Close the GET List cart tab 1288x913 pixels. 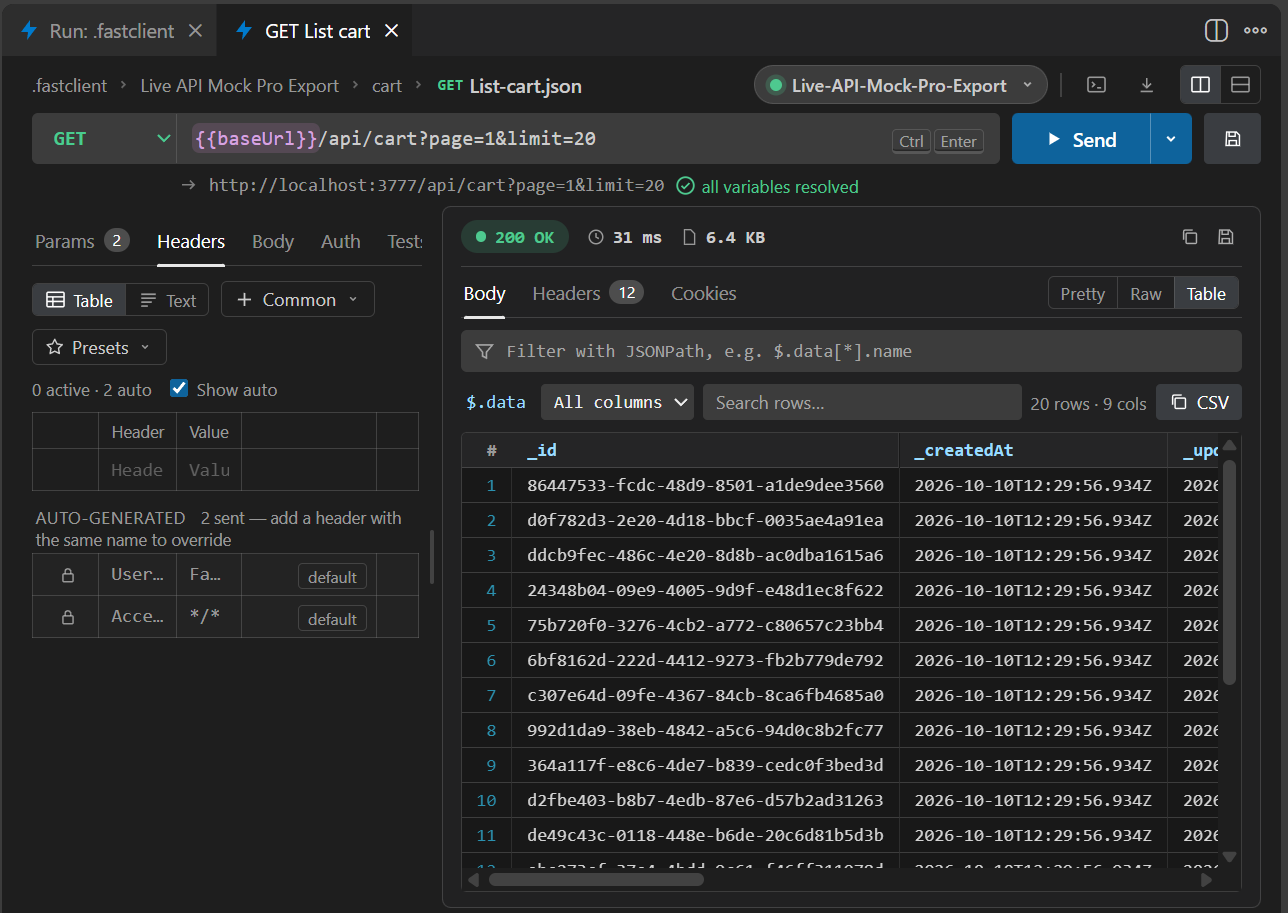(392, 31)
